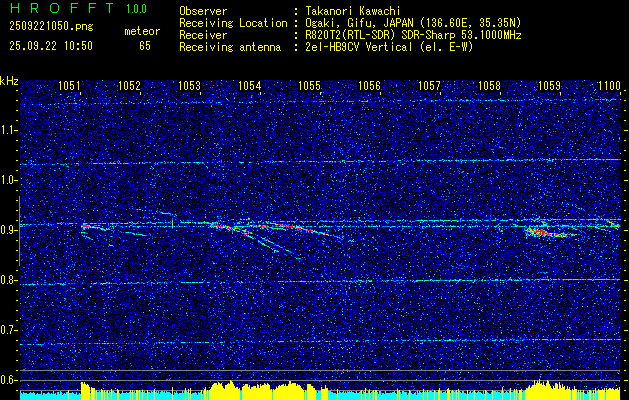Click the 1056 time axis marker

(x=369, y=85)
